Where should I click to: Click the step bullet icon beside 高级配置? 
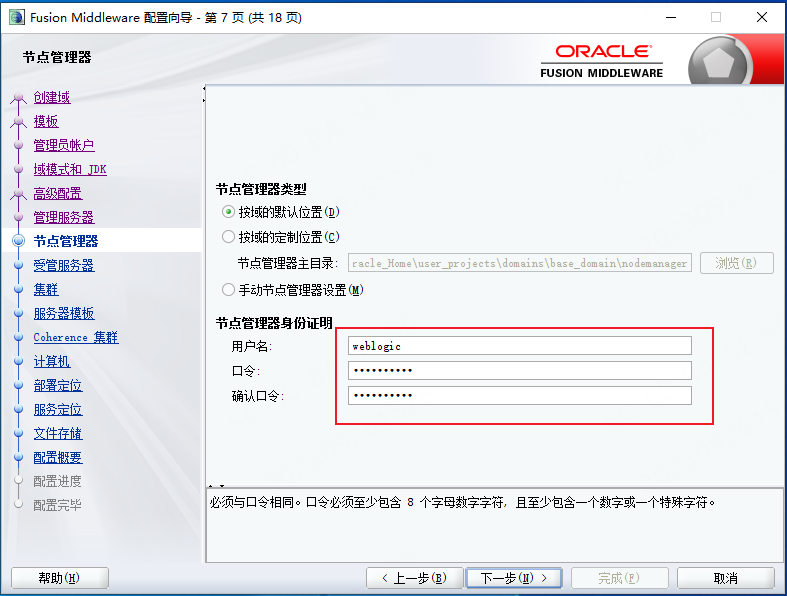(19, 193)
